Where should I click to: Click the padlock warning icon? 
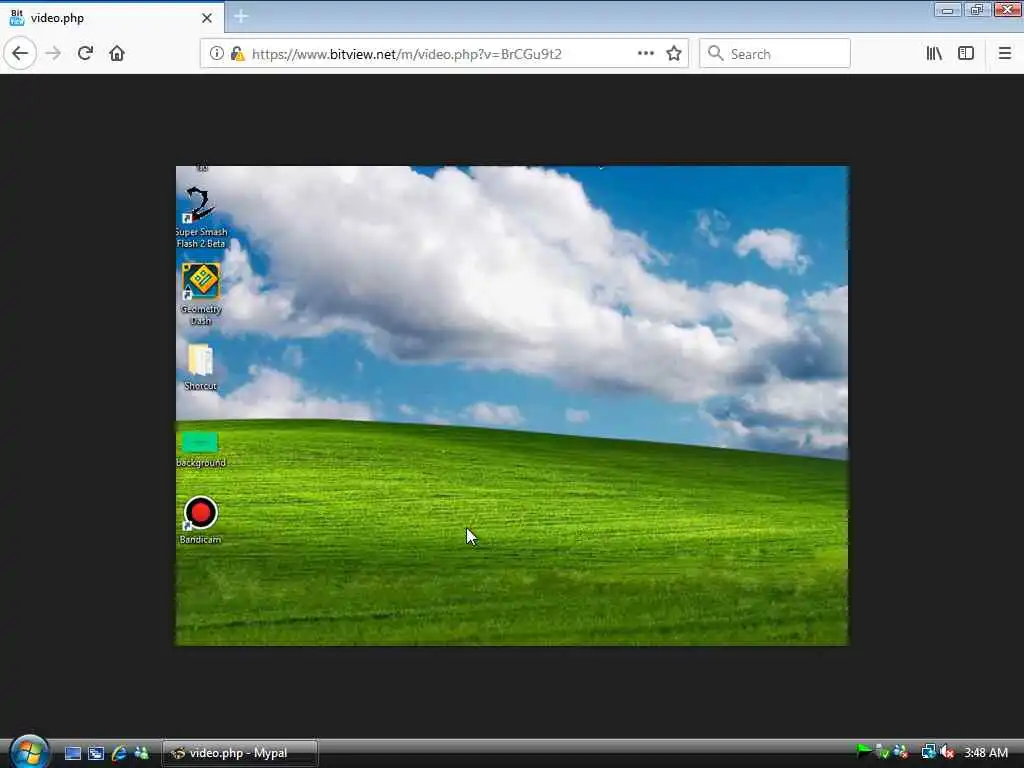[238, 54]
